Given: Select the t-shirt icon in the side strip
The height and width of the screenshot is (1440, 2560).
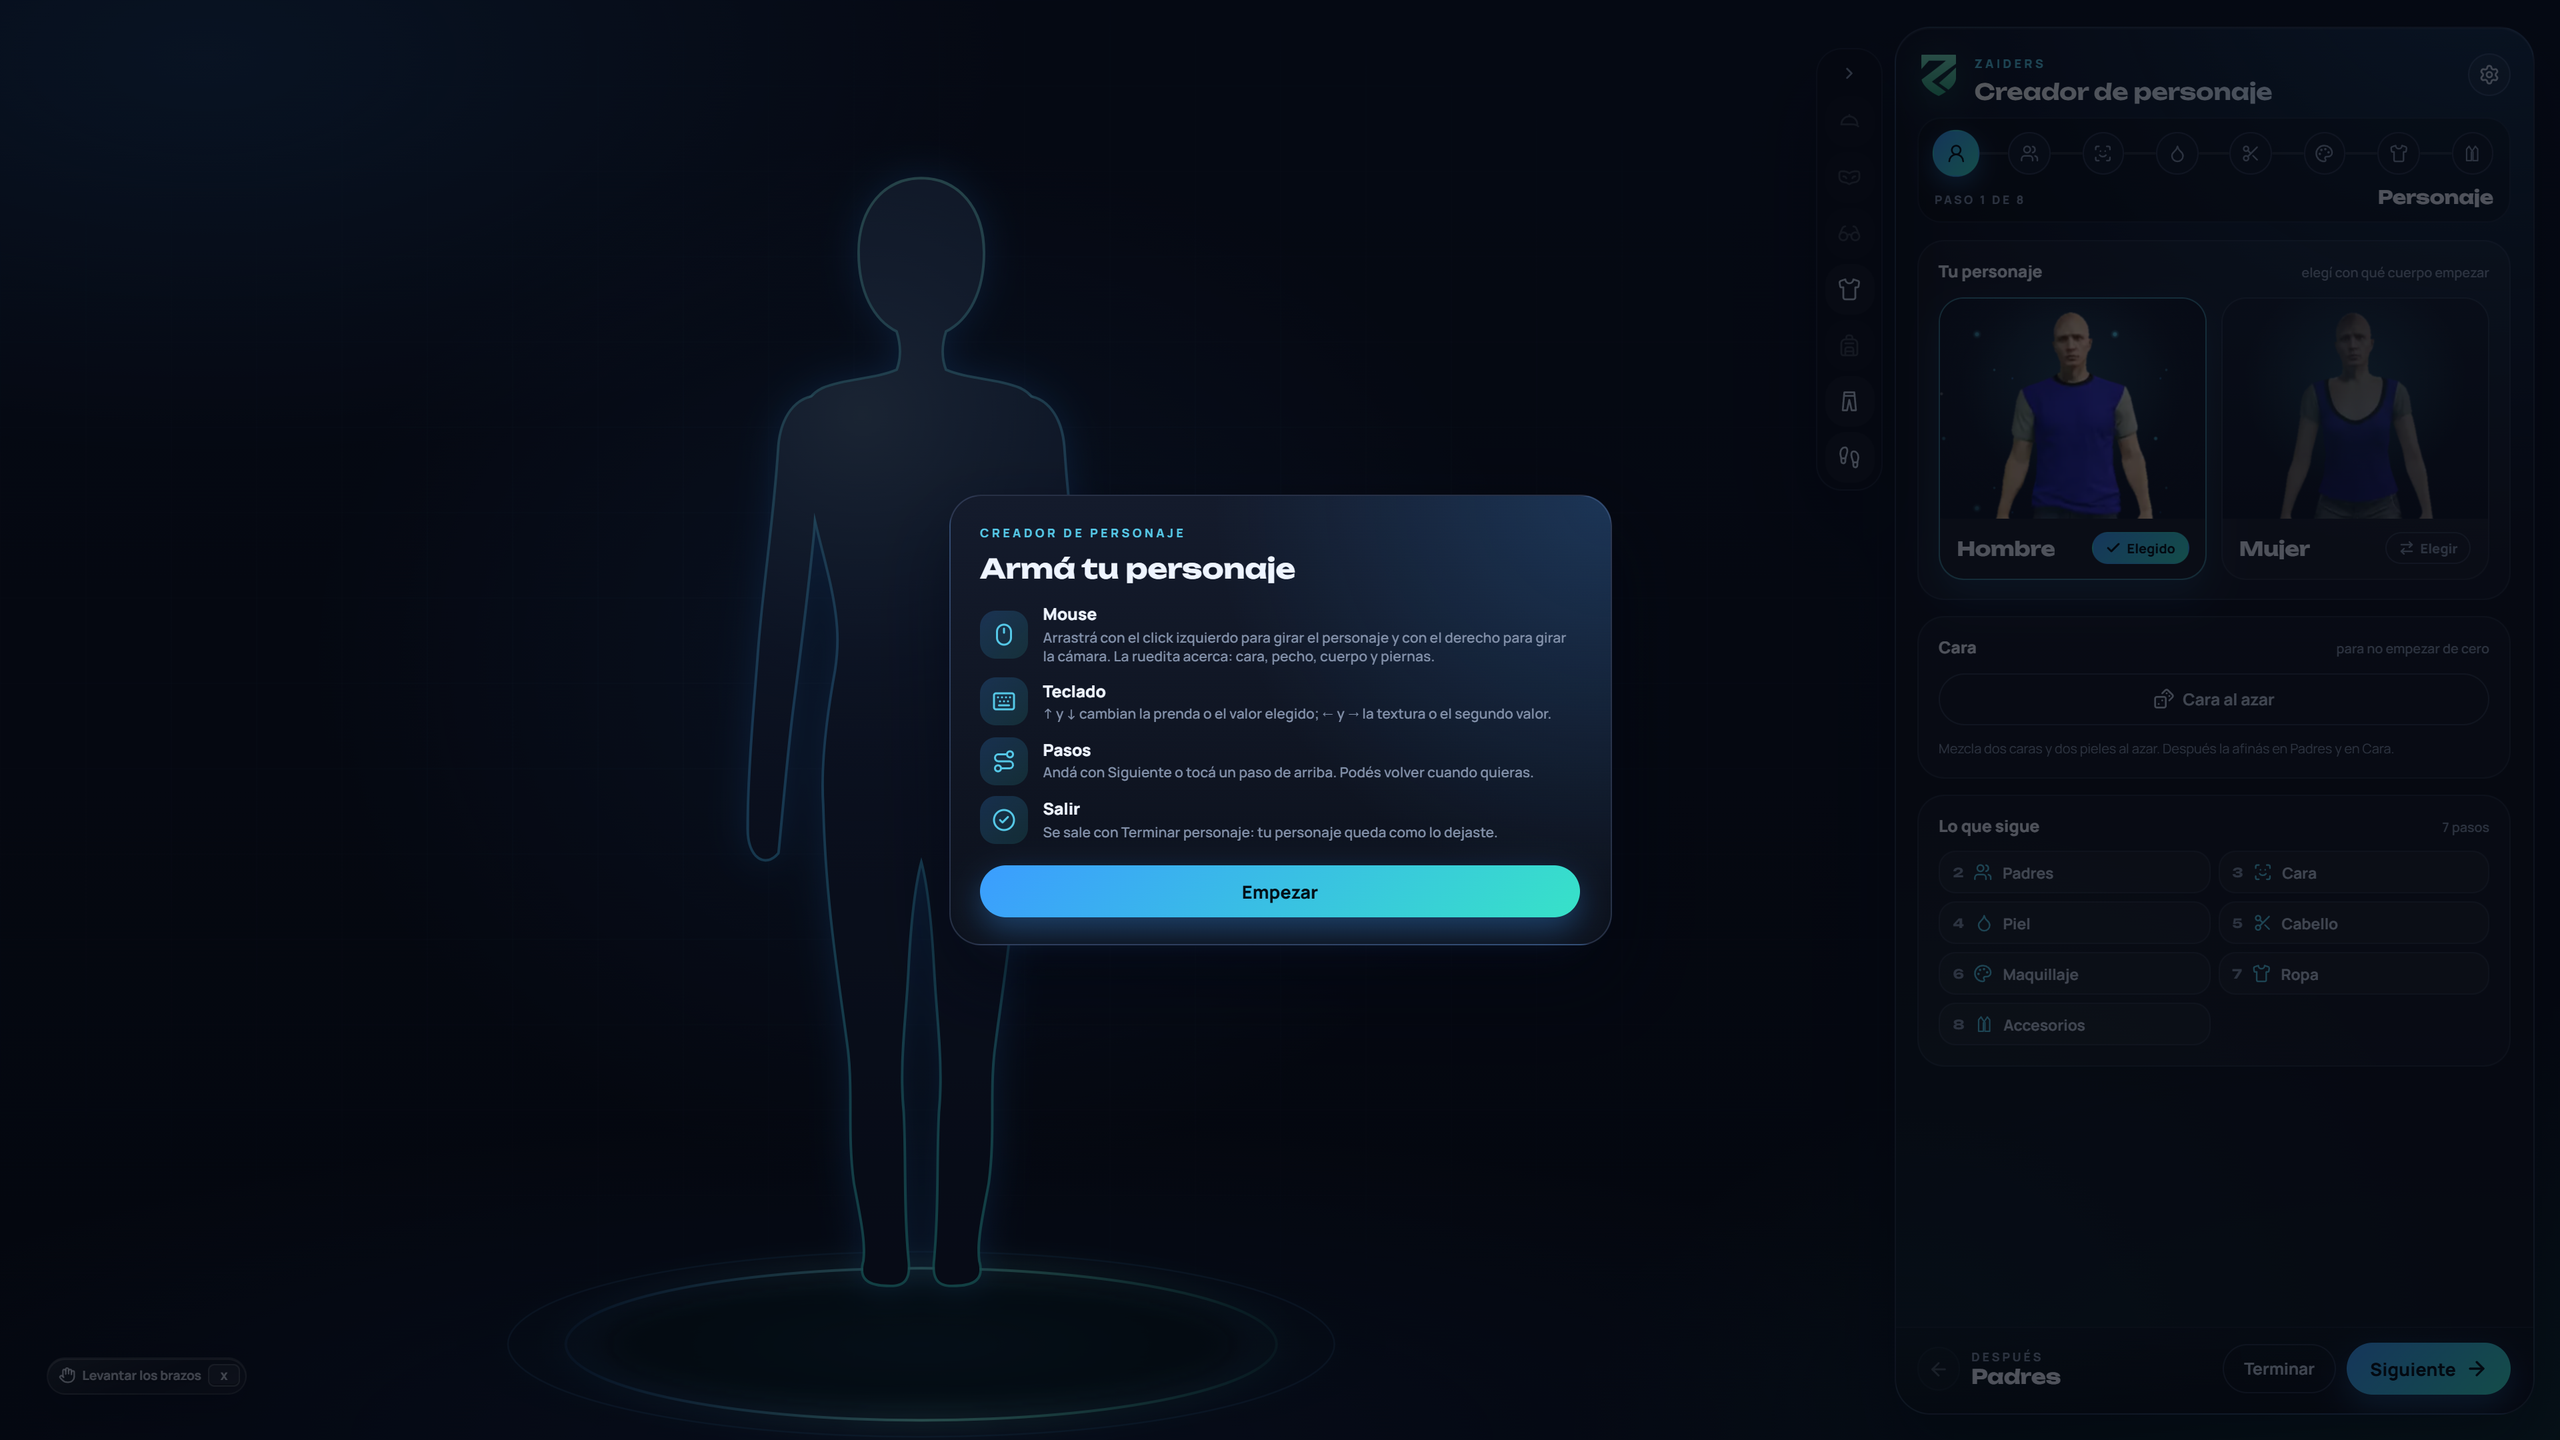Looking at the screenshot, I should coord(1849,290).
